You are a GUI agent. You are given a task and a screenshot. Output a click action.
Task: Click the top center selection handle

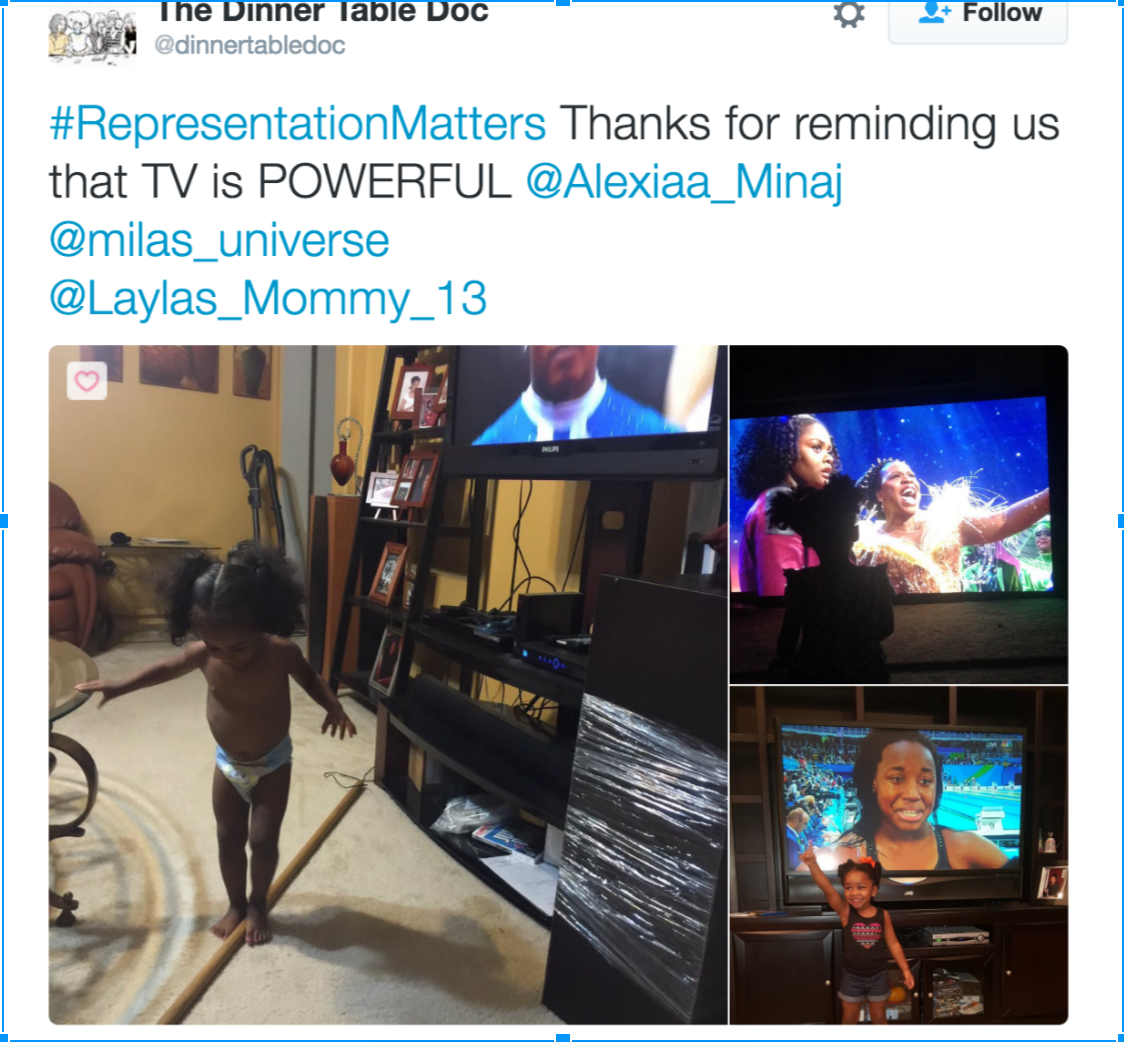563,3
